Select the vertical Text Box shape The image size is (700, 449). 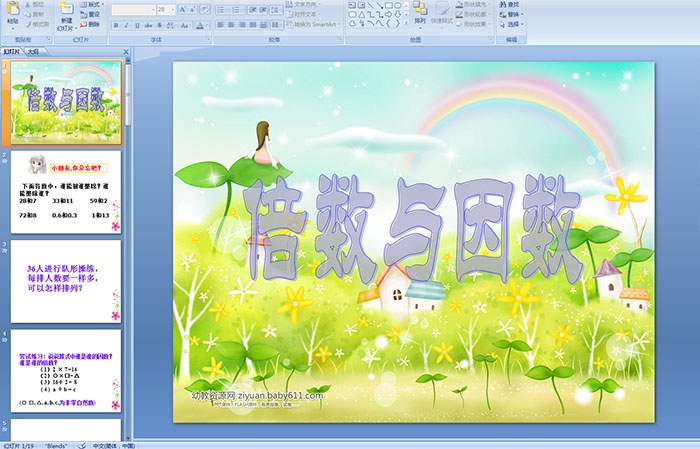tap(361, 5)
